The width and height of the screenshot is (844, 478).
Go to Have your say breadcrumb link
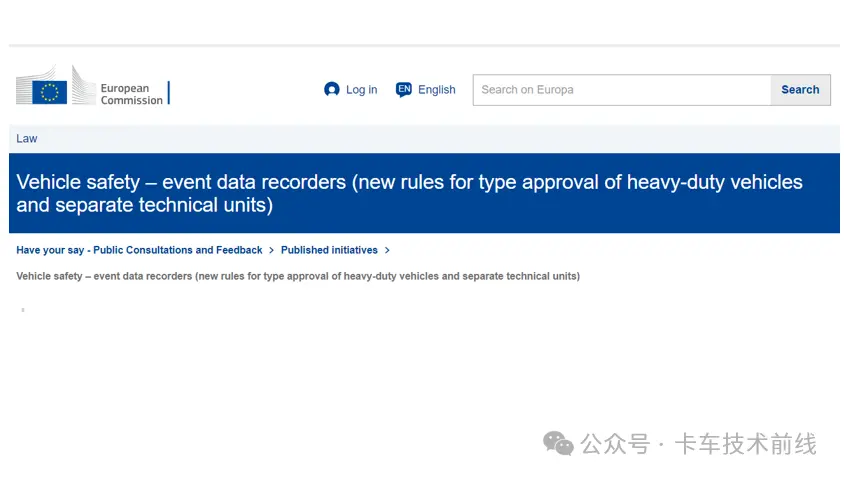tap(139, 250)
